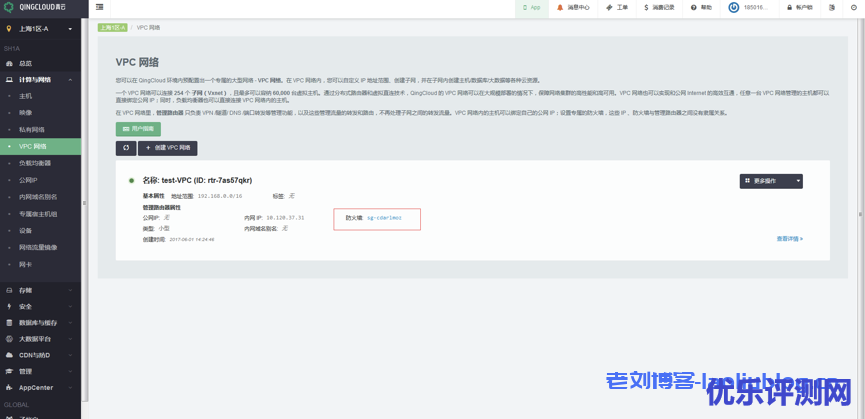
Task: Select 私有网络 in the sidebar menu
Action: click(32, 129)
